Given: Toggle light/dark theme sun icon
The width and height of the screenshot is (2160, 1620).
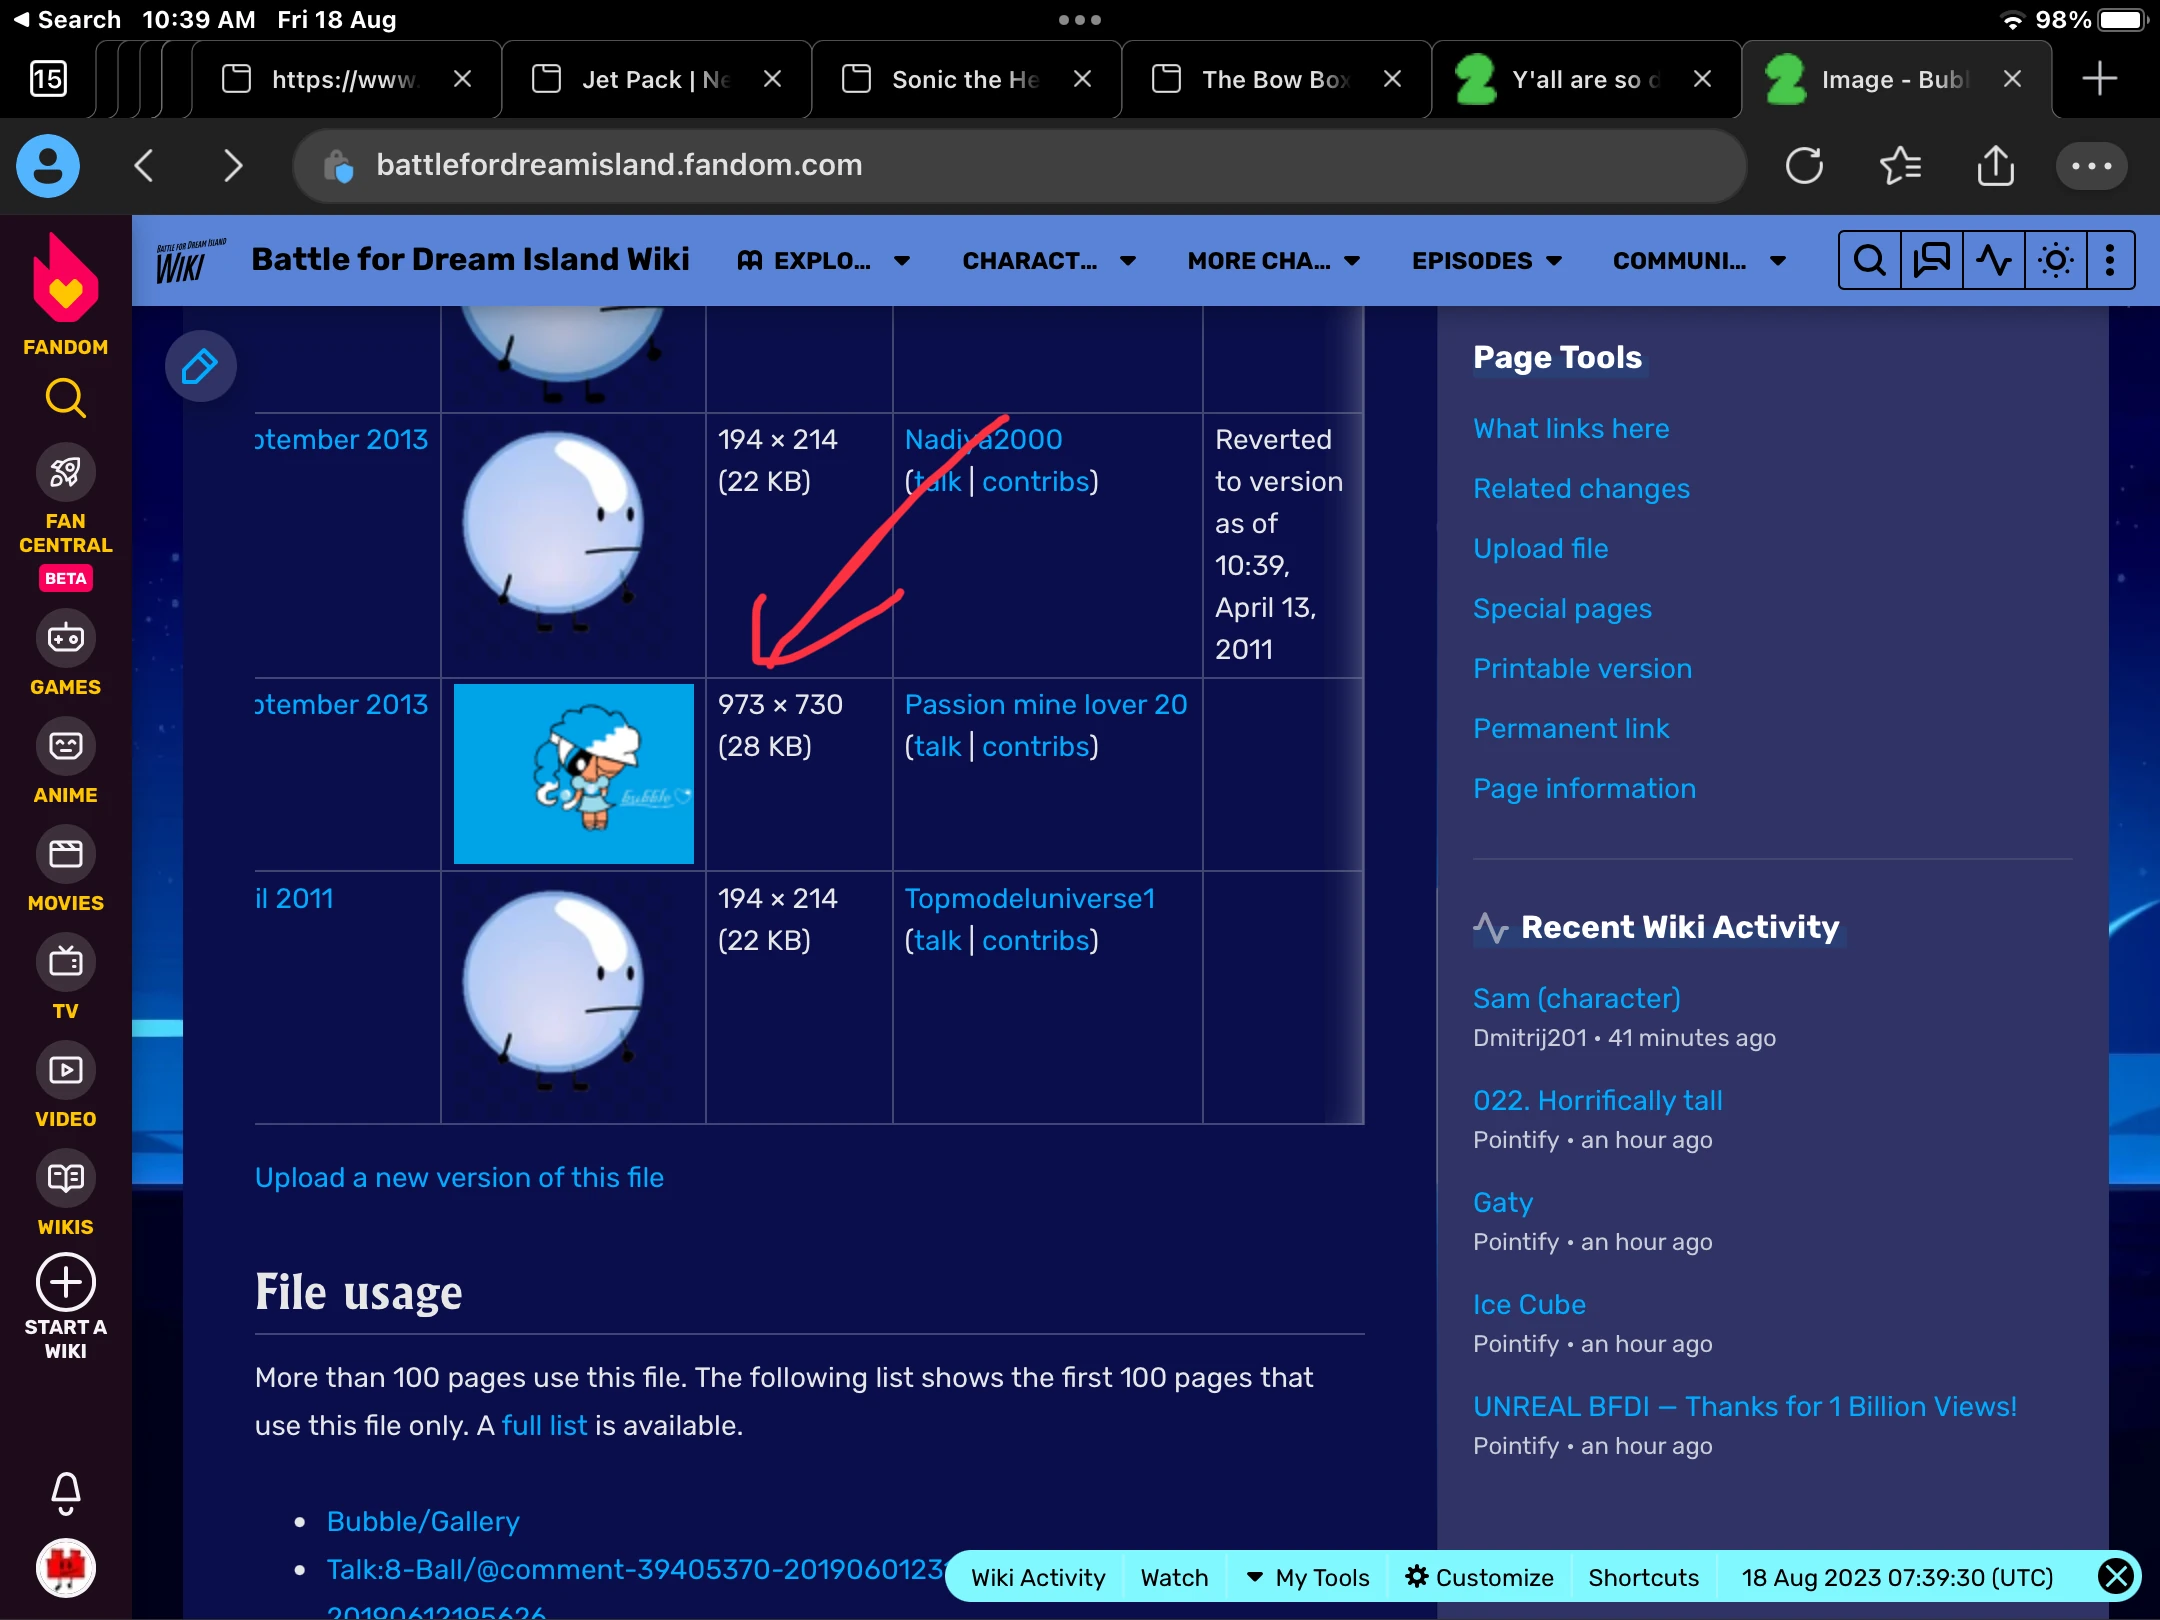Looking at the screenshot, I should pyautogui.click(x=2055, y=261).
